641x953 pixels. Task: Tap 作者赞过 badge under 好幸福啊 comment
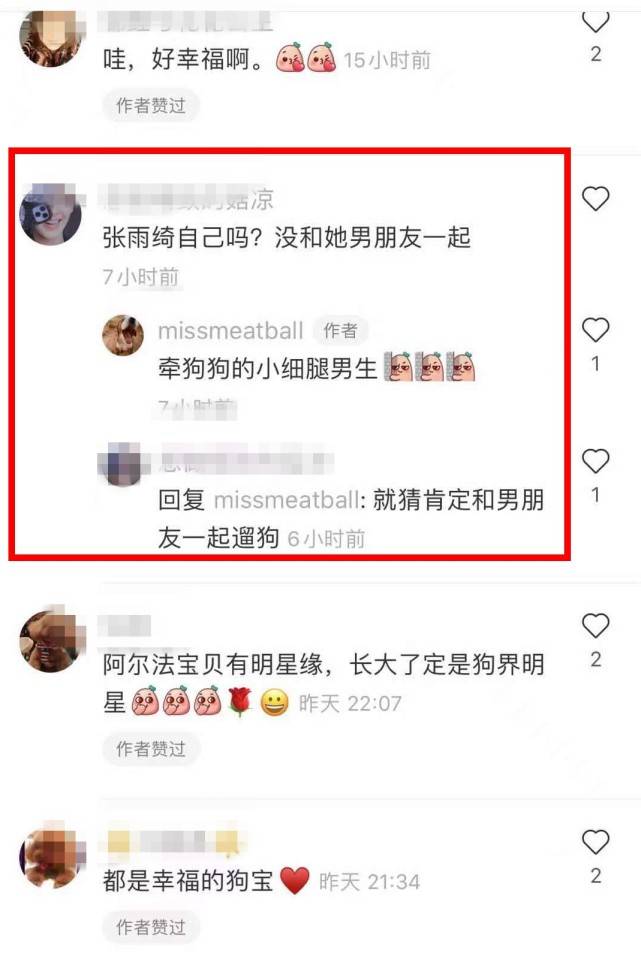(x=151, y=105)
